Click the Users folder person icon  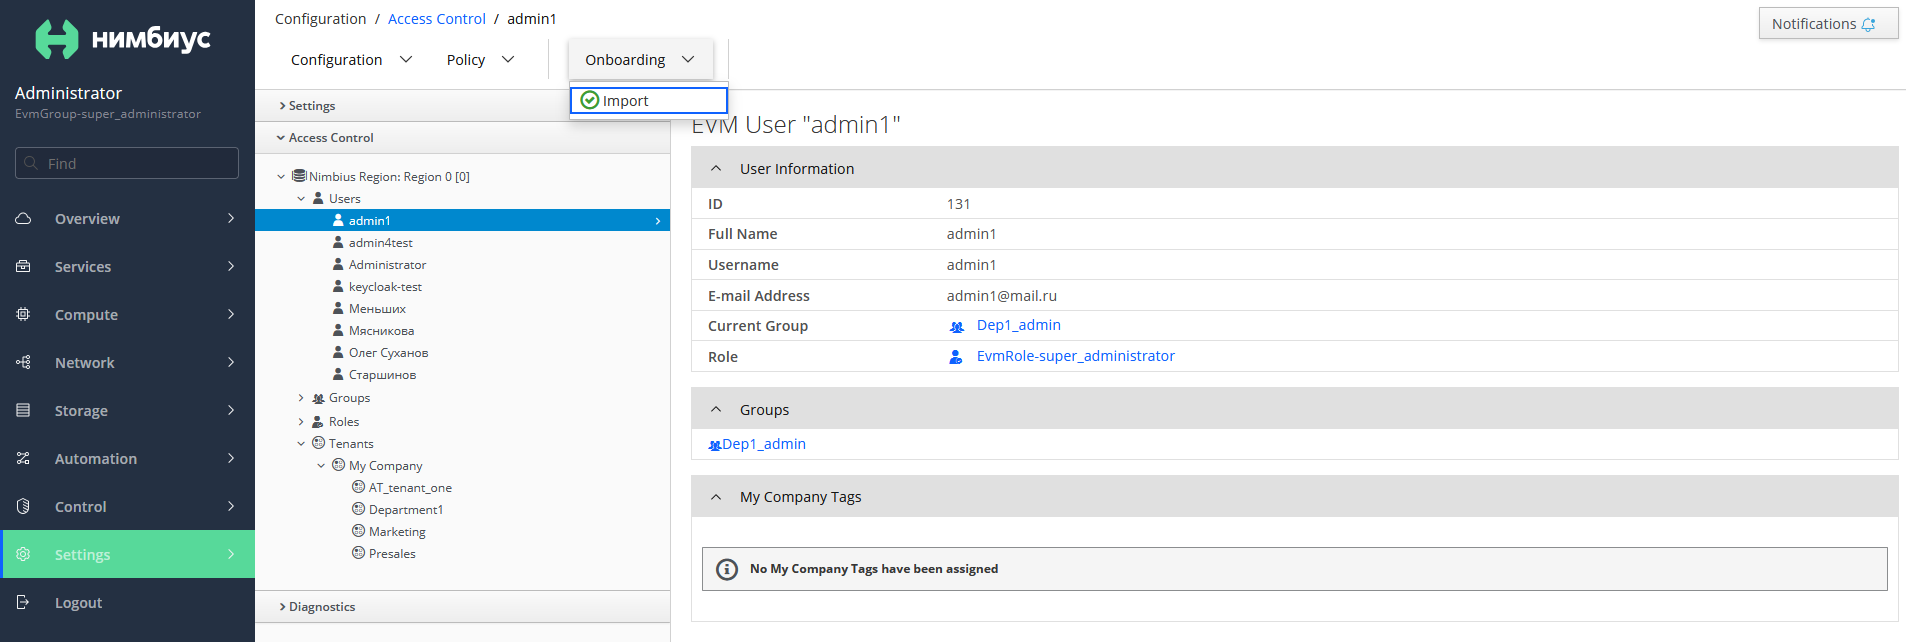click(318, 198)
